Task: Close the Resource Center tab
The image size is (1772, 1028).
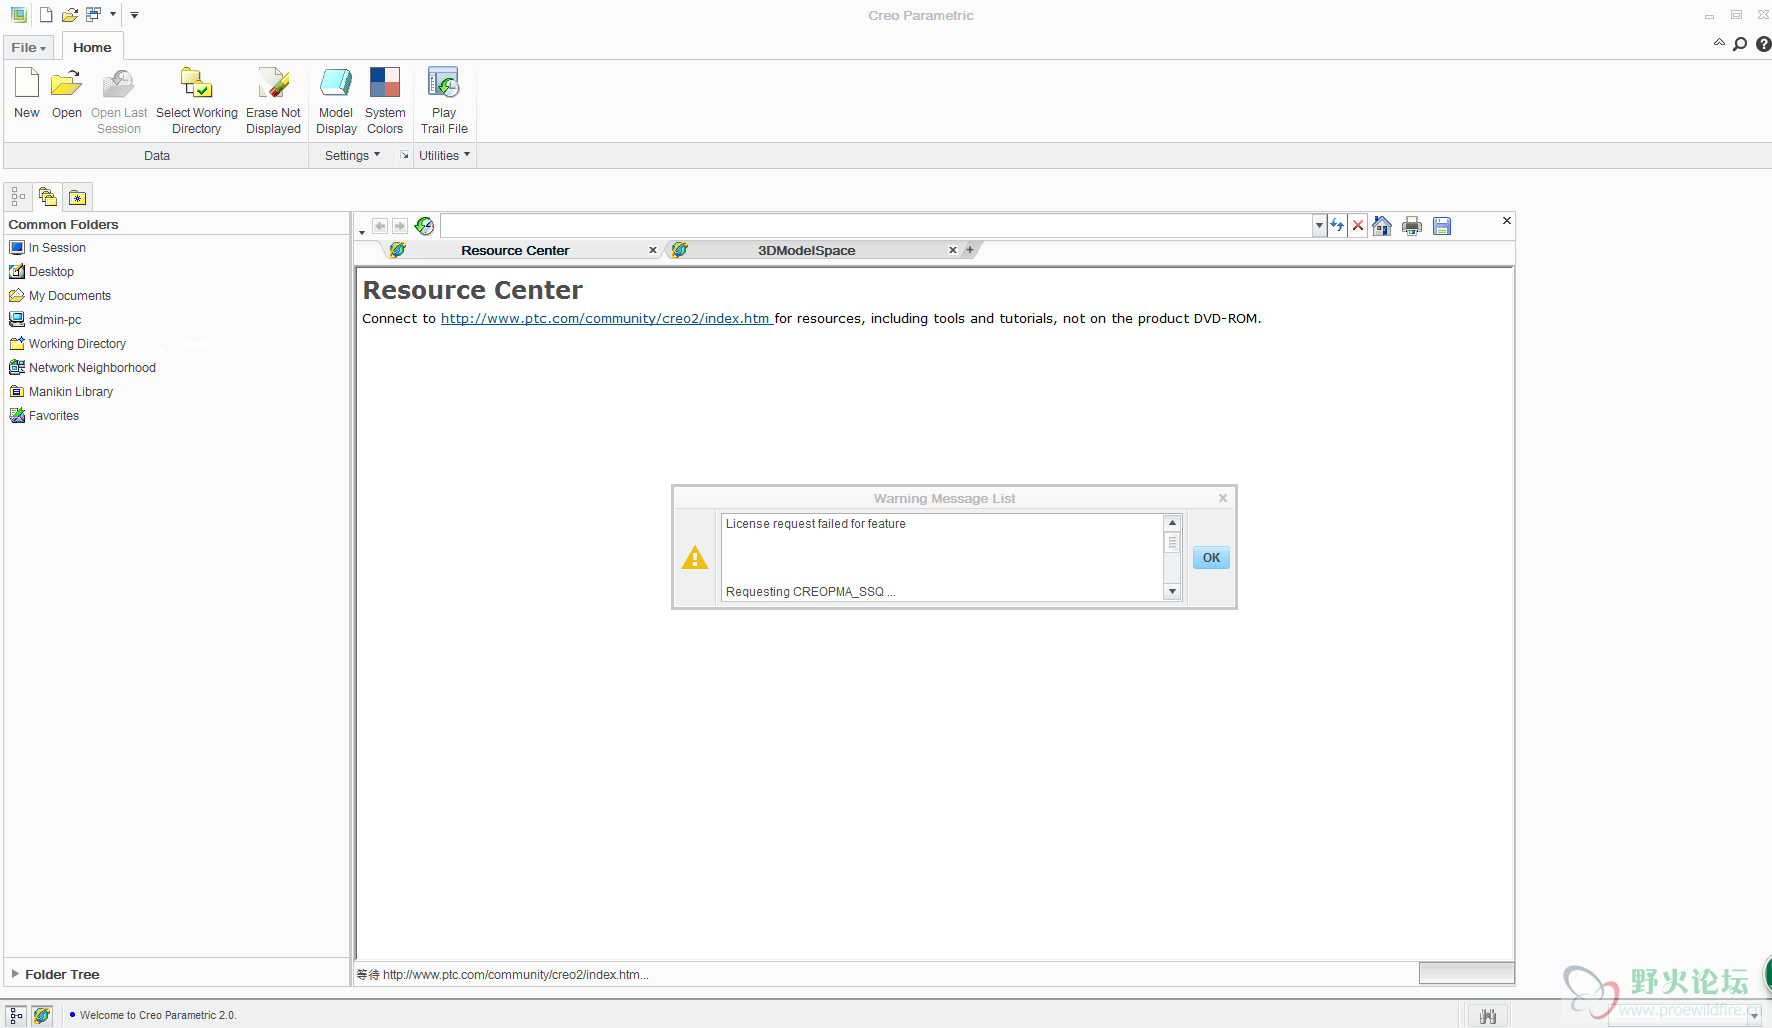Action: (653, 250)
